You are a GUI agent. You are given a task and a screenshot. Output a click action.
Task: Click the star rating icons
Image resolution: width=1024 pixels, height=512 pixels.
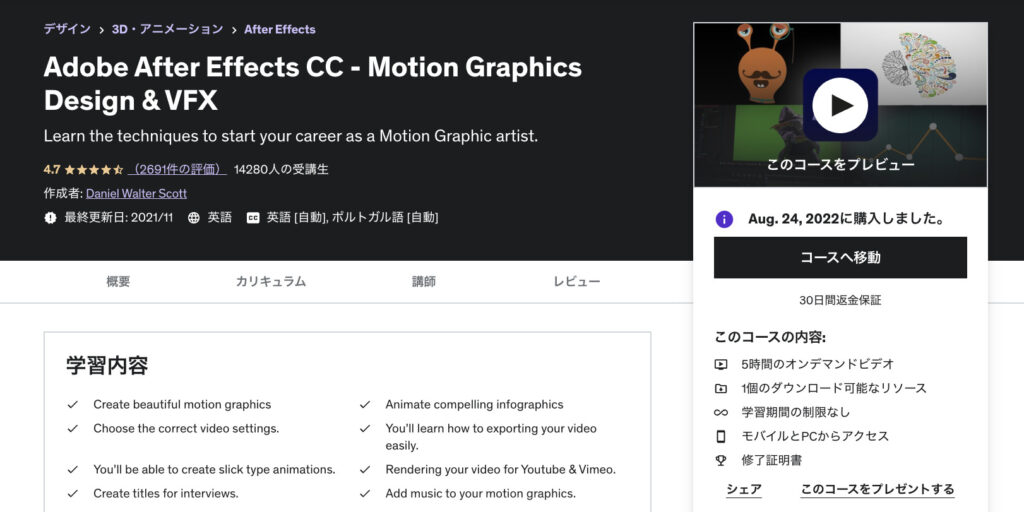tap(93, 170)
